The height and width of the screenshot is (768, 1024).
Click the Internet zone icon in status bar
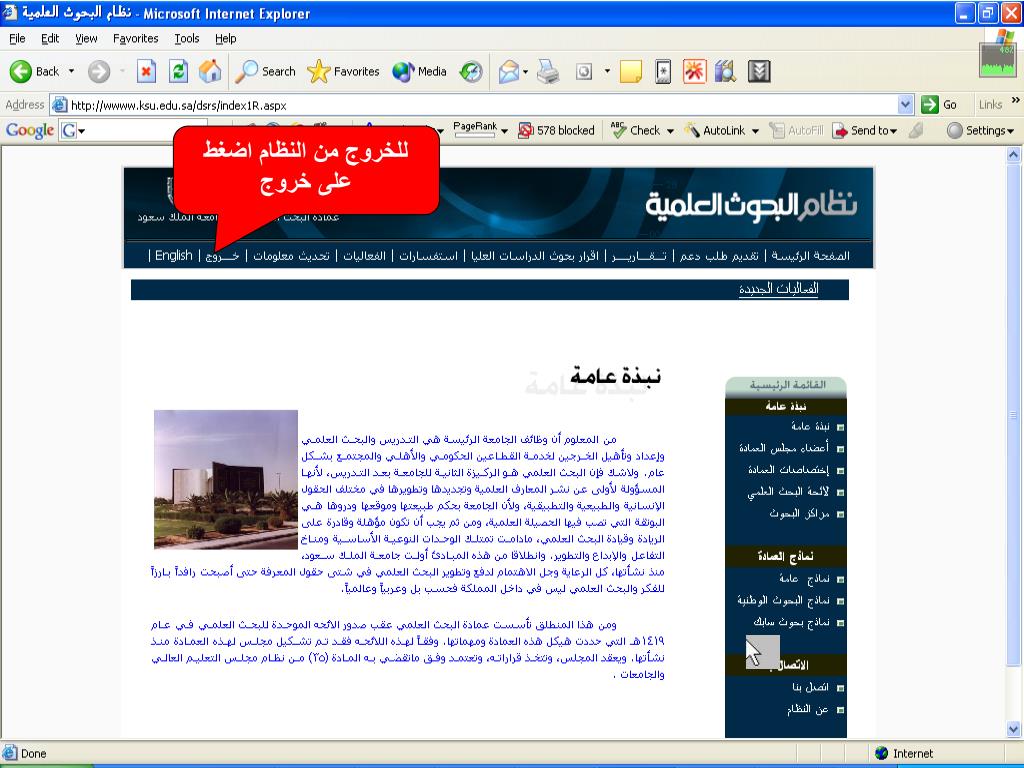pyautogui.click(x=882, y=753)
